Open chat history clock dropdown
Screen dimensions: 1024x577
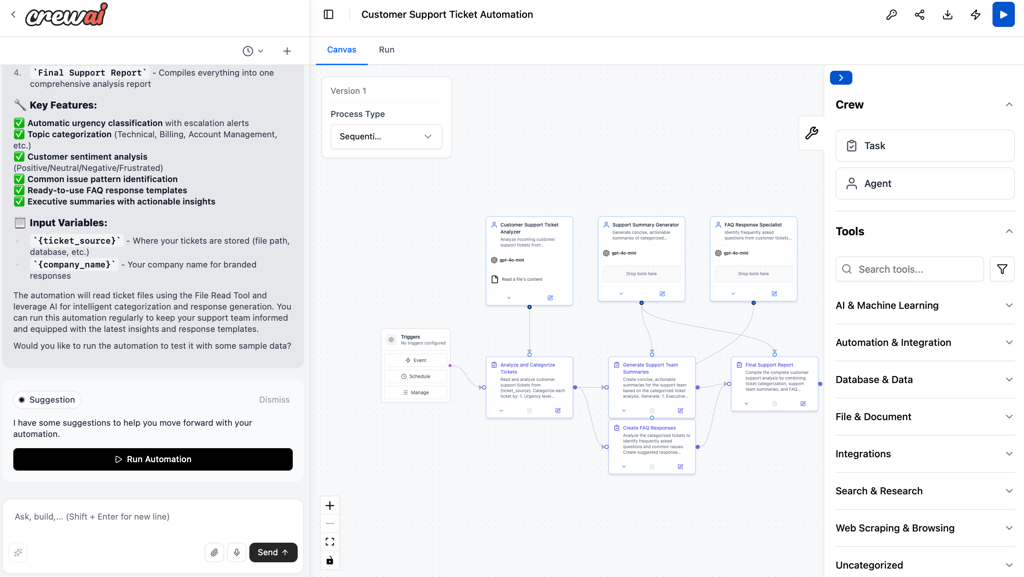click(x=253, y=51)
